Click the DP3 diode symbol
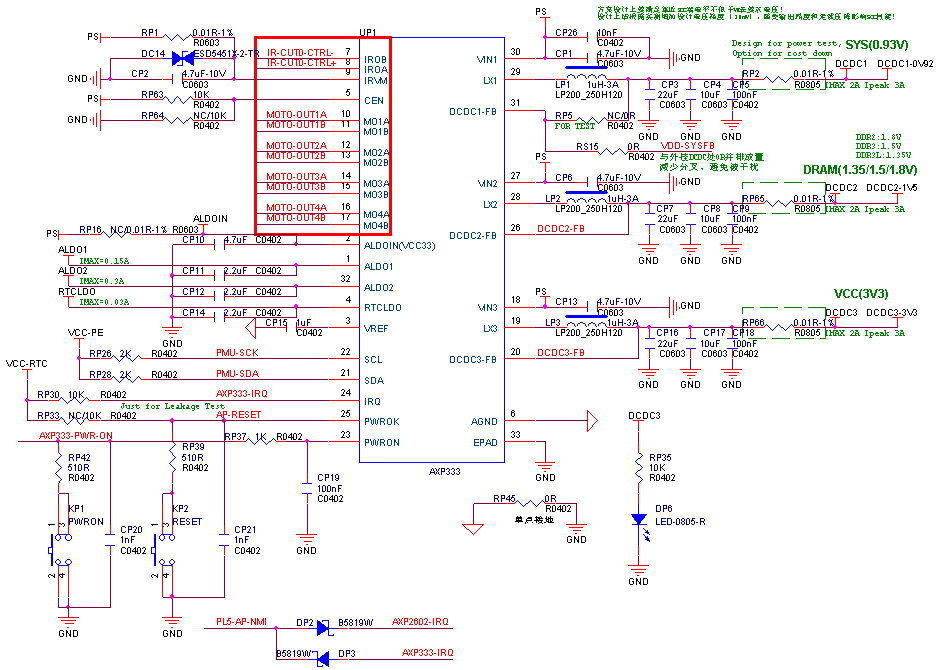Image resolution: width=942 pixels, height=670 pixels. [325, 657]
